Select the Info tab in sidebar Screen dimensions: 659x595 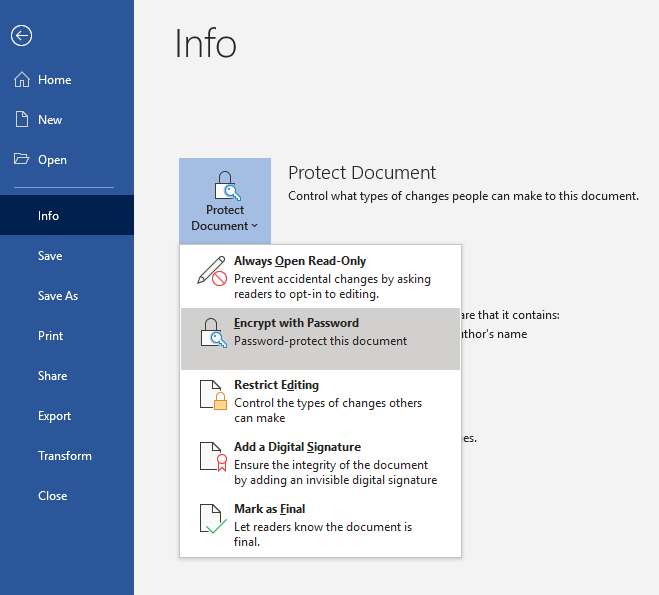(x=67, y=215)
